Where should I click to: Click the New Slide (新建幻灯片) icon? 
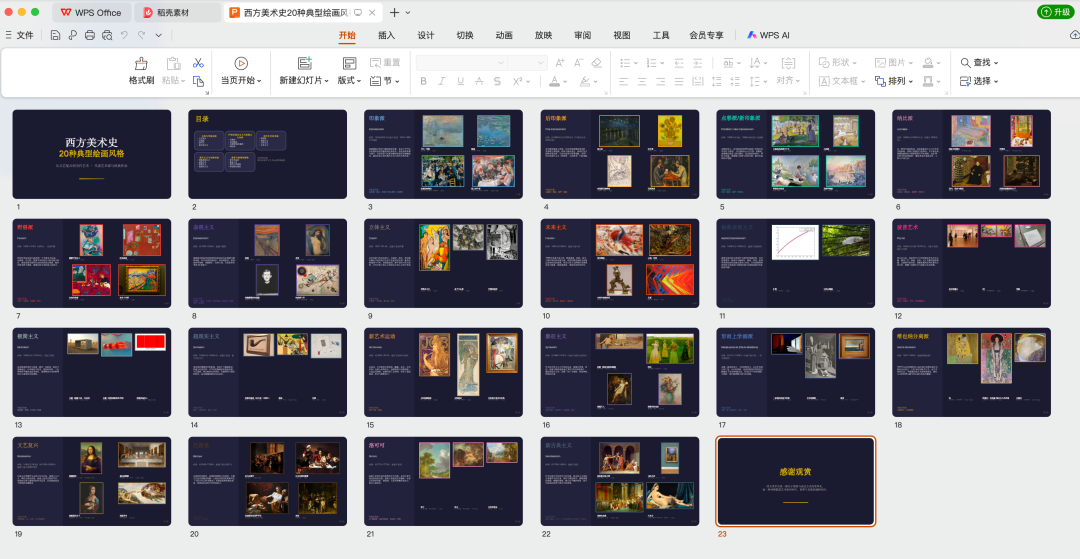point(304,63)
